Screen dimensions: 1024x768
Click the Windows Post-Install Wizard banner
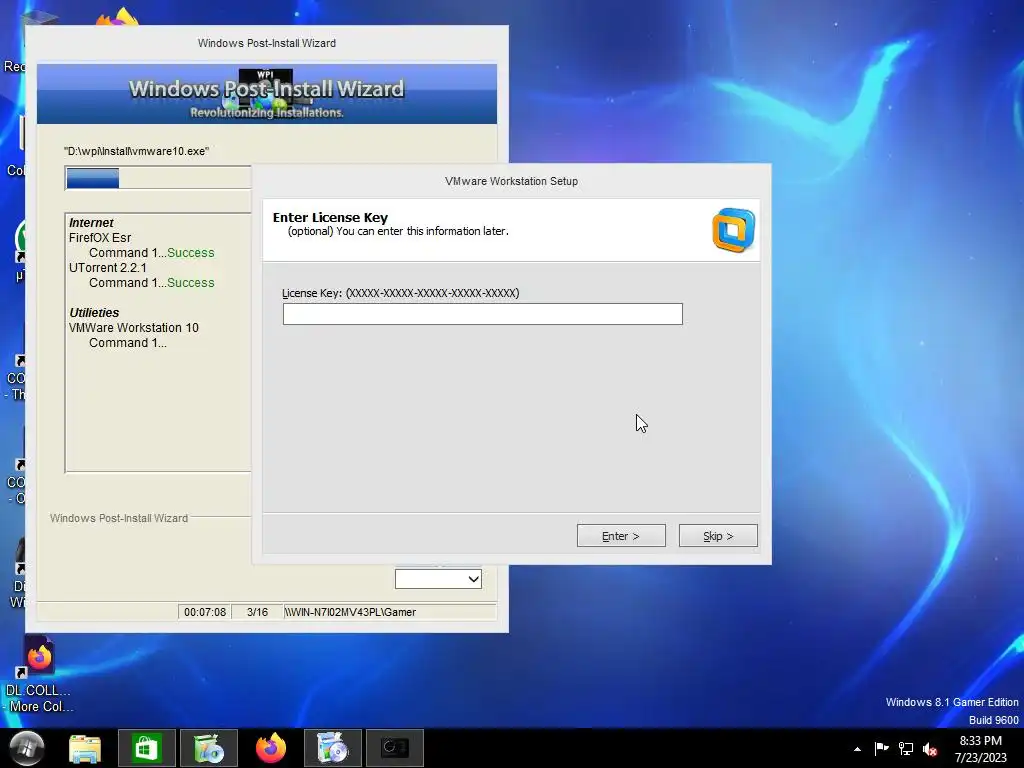point(266,94)
